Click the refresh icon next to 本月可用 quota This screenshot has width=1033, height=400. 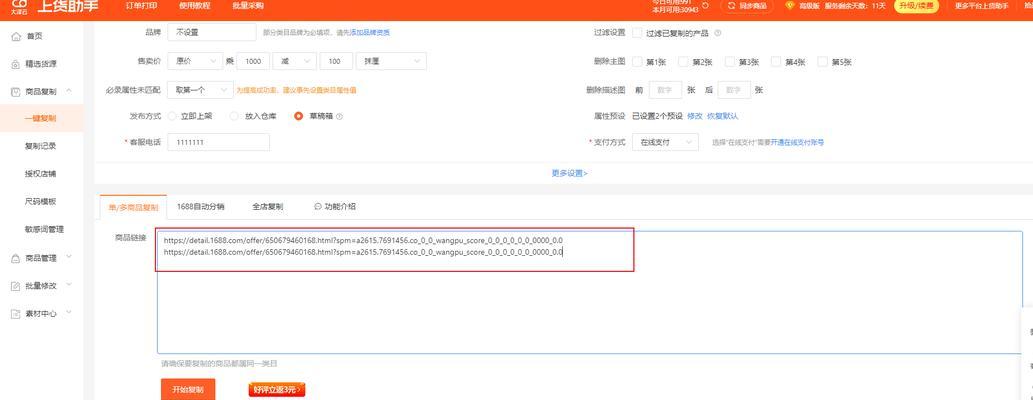(706, 5)
